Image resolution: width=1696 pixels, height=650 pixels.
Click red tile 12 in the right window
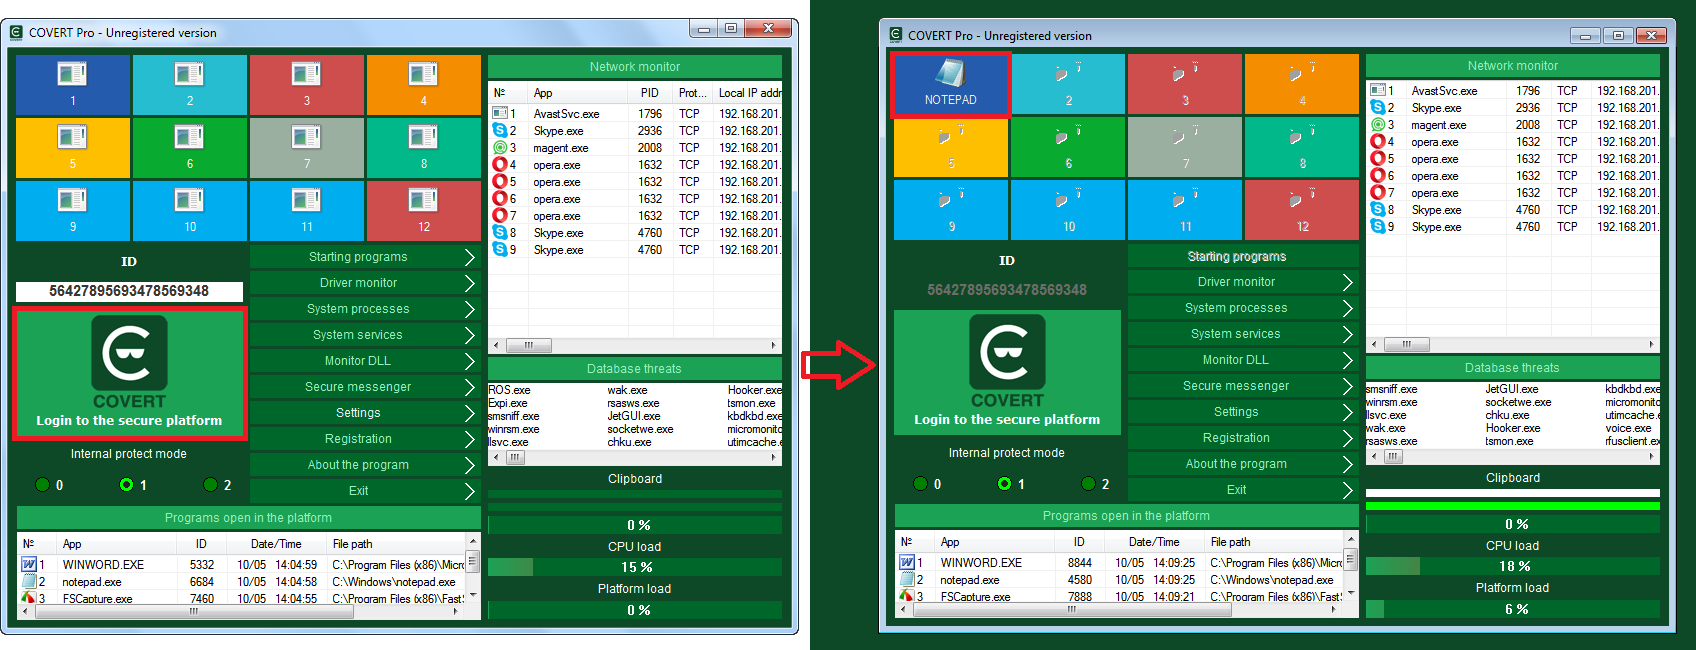[x=1302, y=210]
